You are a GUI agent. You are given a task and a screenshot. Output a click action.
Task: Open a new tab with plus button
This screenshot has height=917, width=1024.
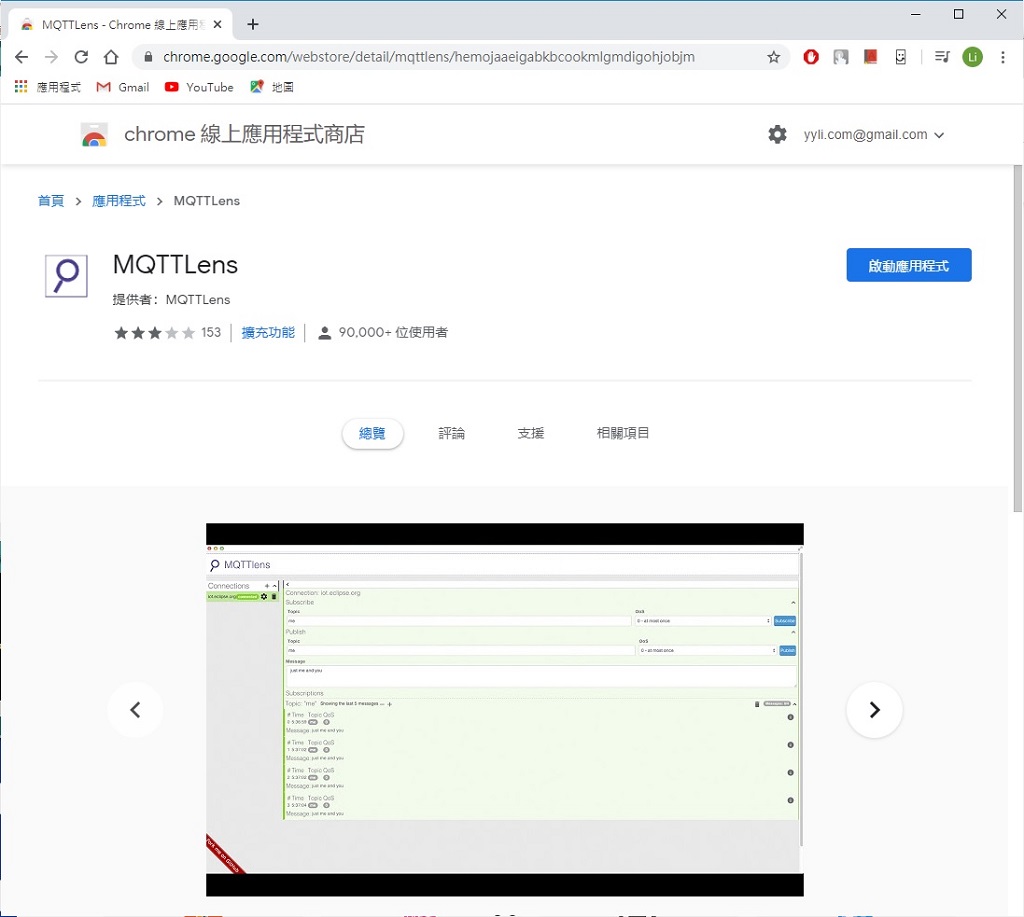(x=253, y=24)
